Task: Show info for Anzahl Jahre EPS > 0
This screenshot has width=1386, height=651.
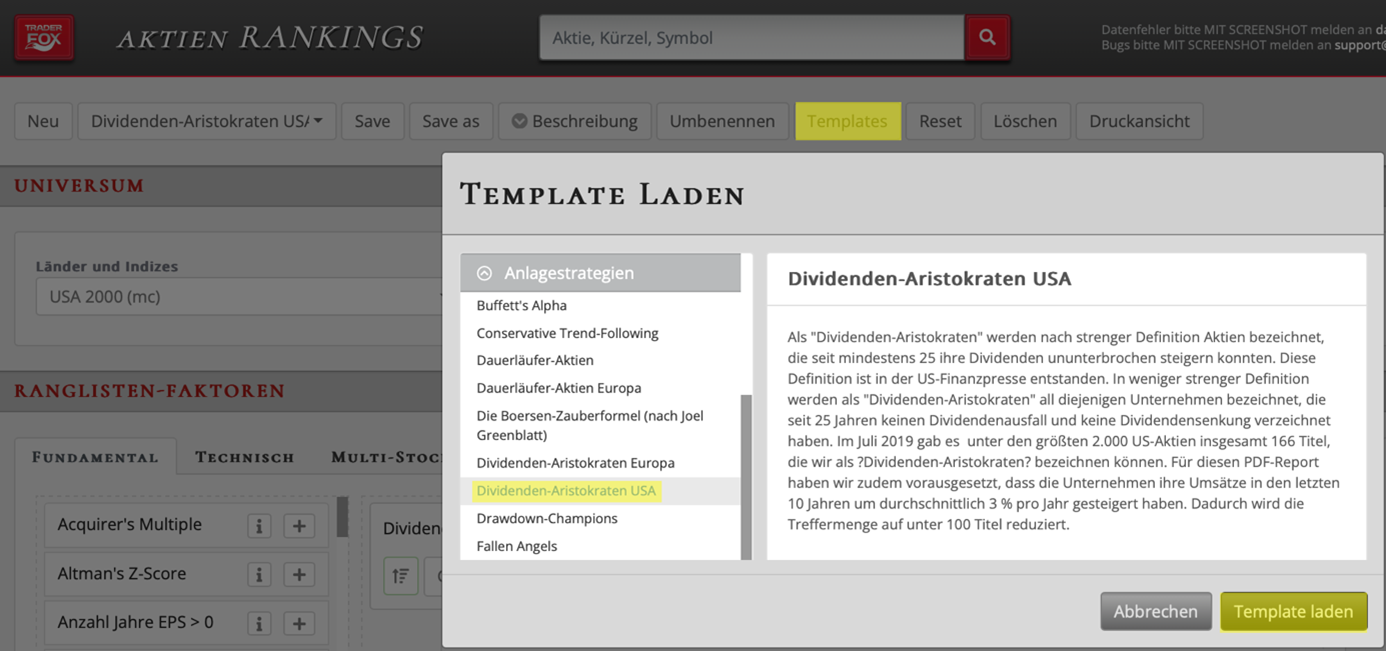Action: point(259,623)
